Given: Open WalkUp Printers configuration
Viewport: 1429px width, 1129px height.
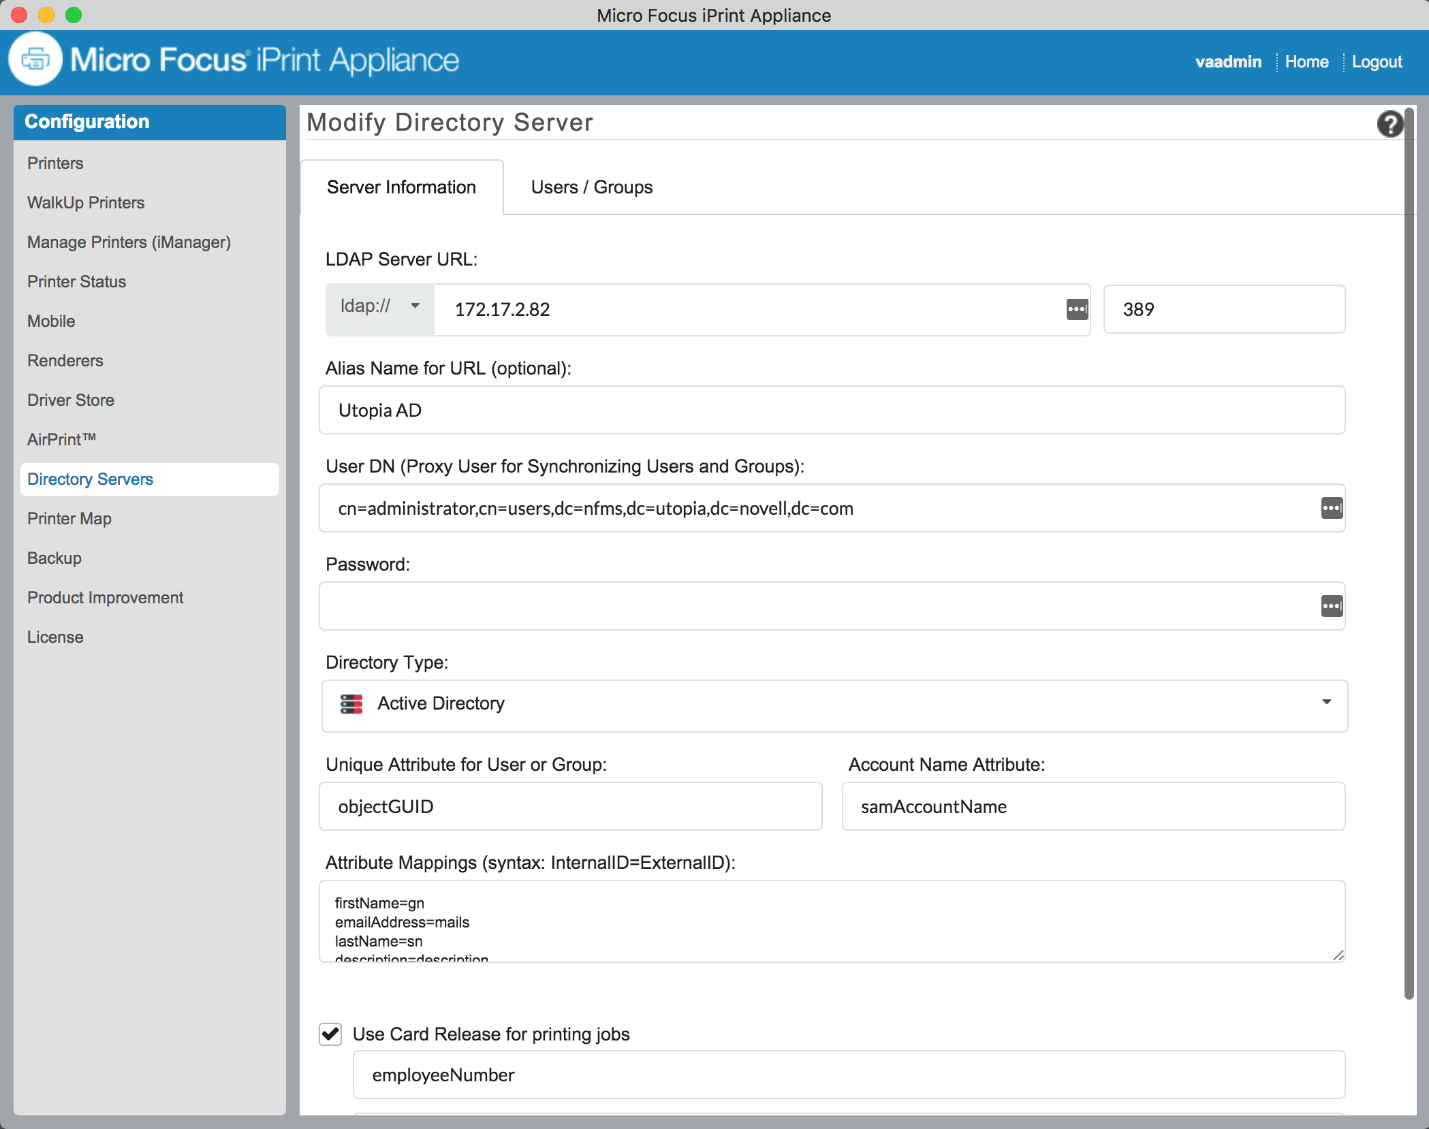Looking at the screenshot, I should 86,202.
